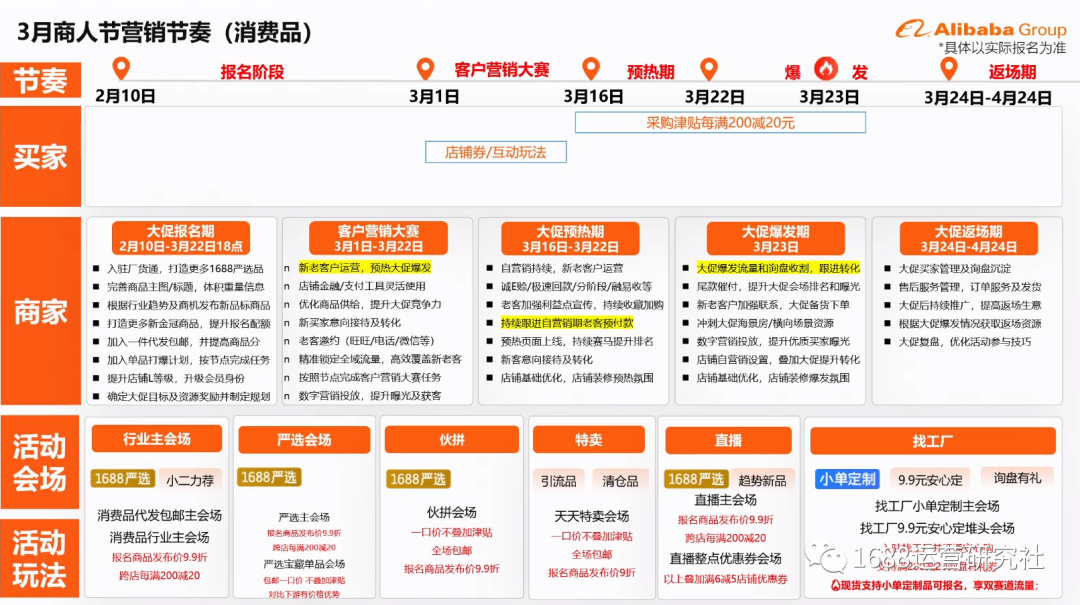This screenshot has width=1080, height=605.
Task: Click 直播主会场 text
Action: point(725,500)
